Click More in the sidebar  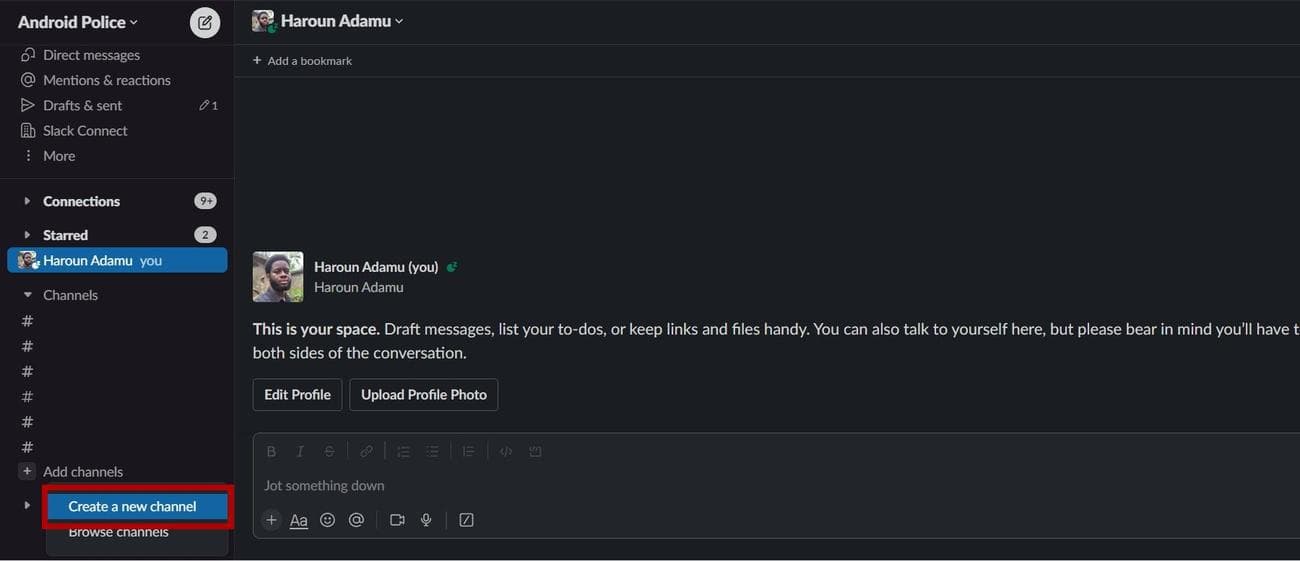pyautogui.click(x=59, y=156)
